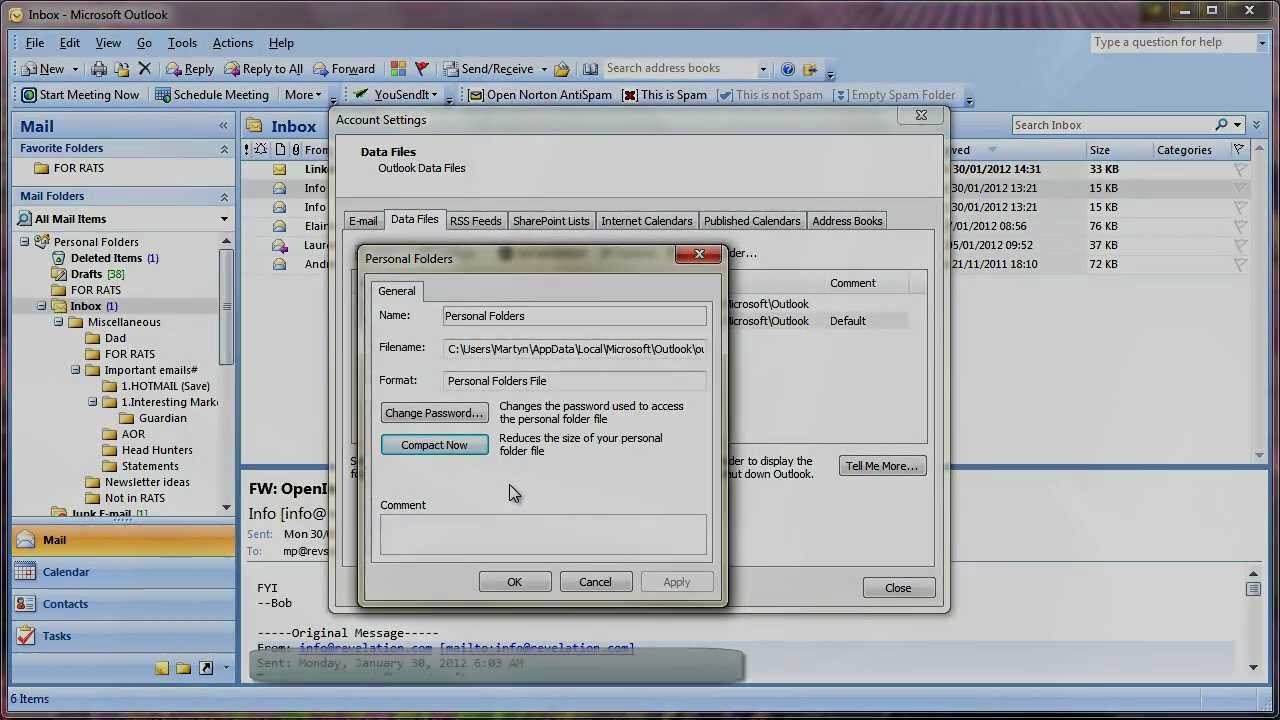The width and height of the screenshot is (1280, 720).
Task: Click the Follow Up flag icon
Action: pos(421,69)
